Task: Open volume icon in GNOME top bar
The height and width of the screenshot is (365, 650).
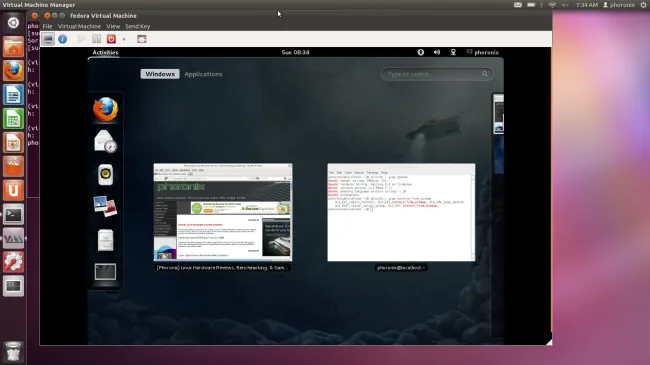Action: point(437,52)
